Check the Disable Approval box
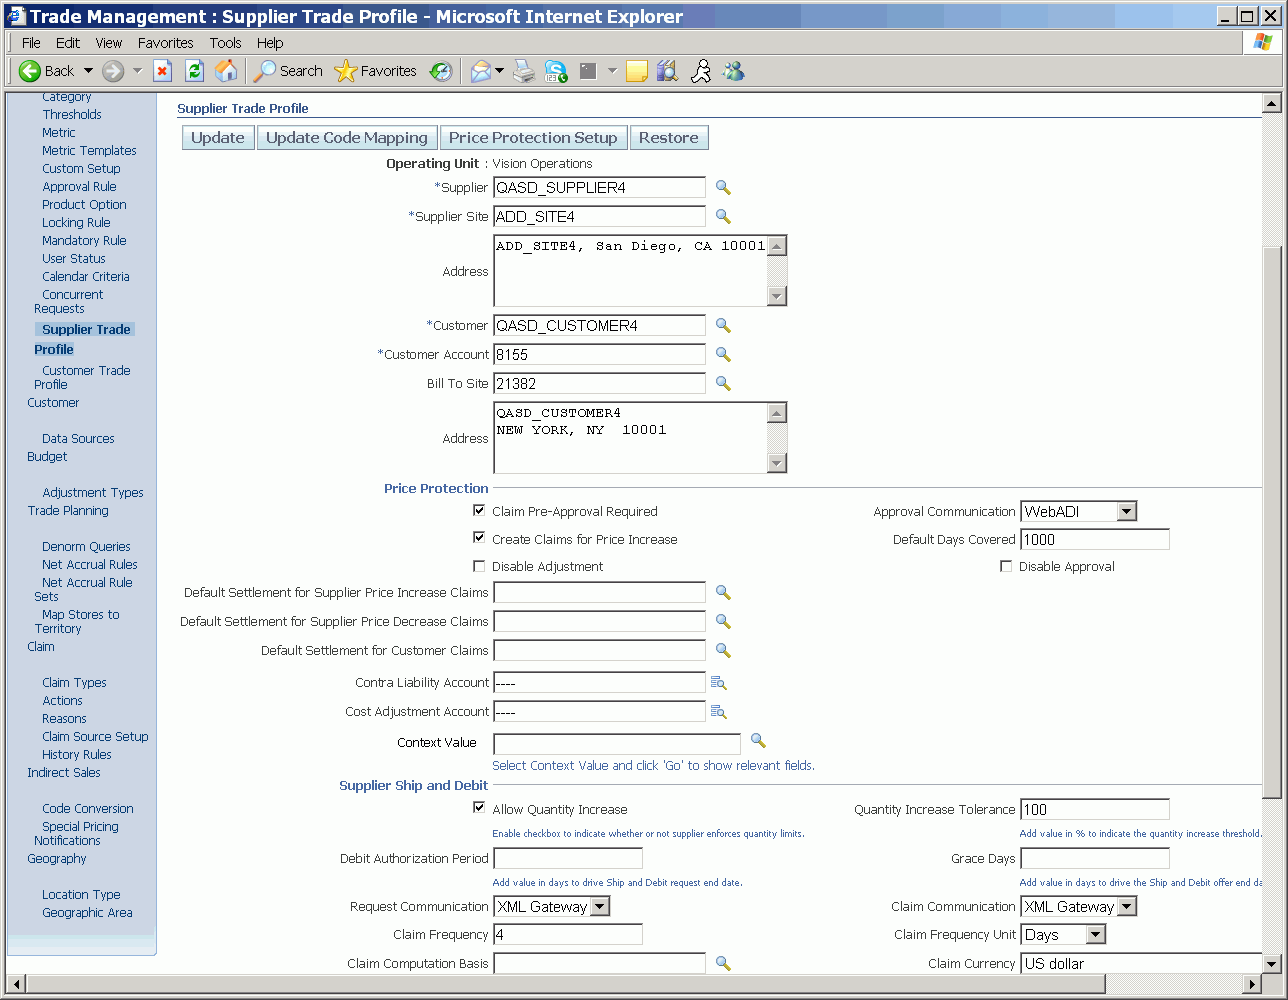Screen dimensions: 1288x1000 [1006, 566]
